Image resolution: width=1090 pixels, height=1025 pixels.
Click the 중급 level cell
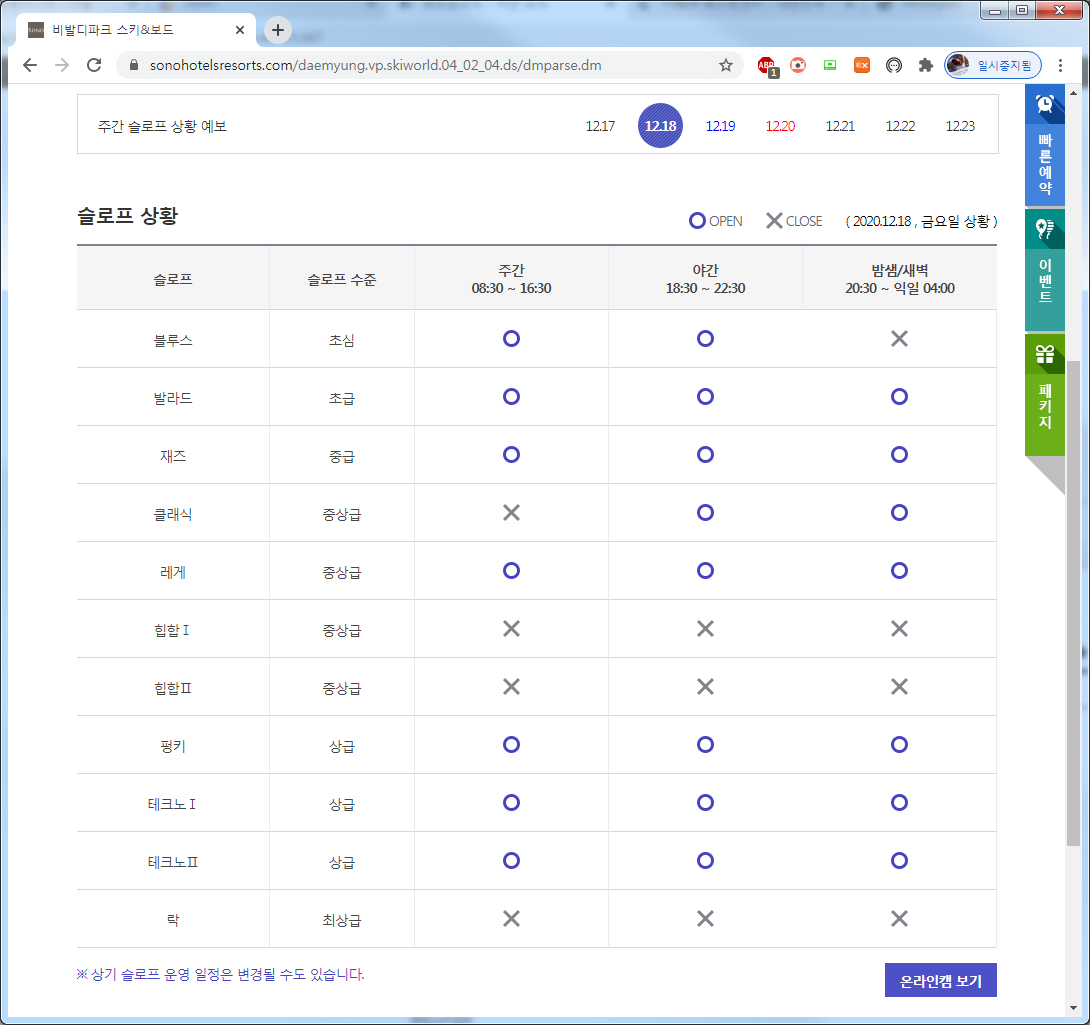click(x=342, y=456)
